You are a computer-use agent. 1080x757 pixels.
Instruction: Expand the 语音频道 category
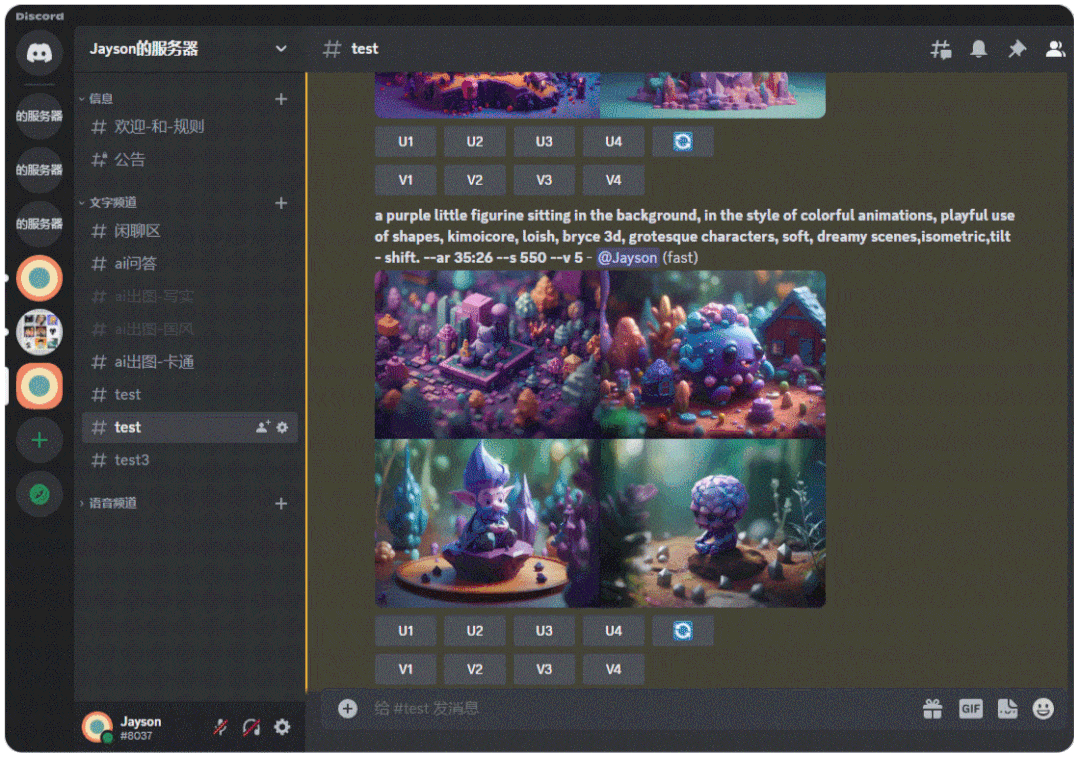point(112,504)
